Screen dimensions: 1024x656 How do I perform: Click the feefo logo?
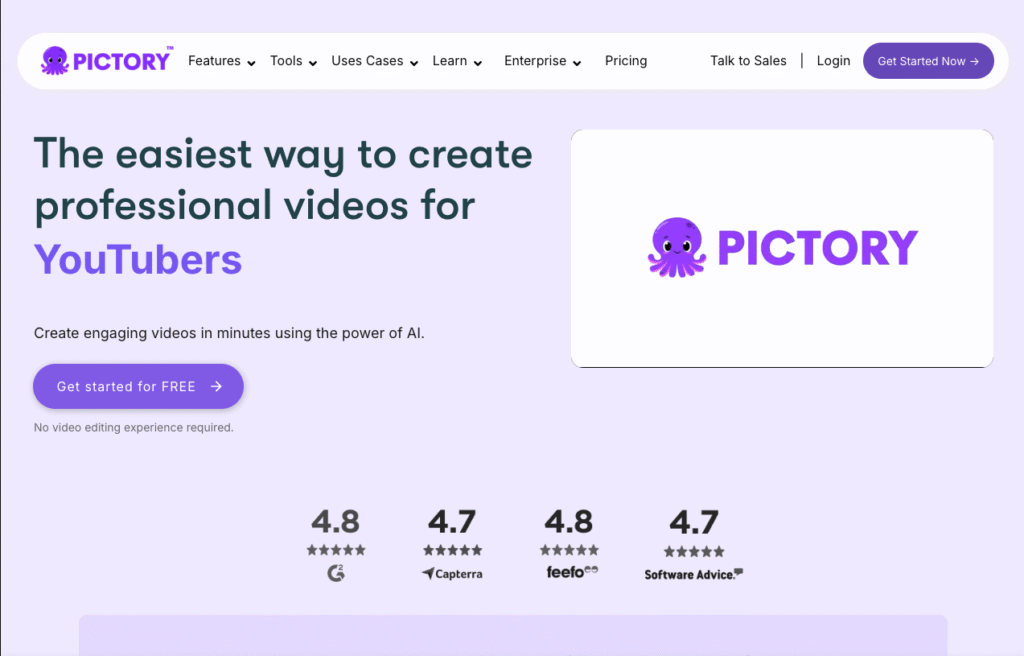tap(572, 572)
